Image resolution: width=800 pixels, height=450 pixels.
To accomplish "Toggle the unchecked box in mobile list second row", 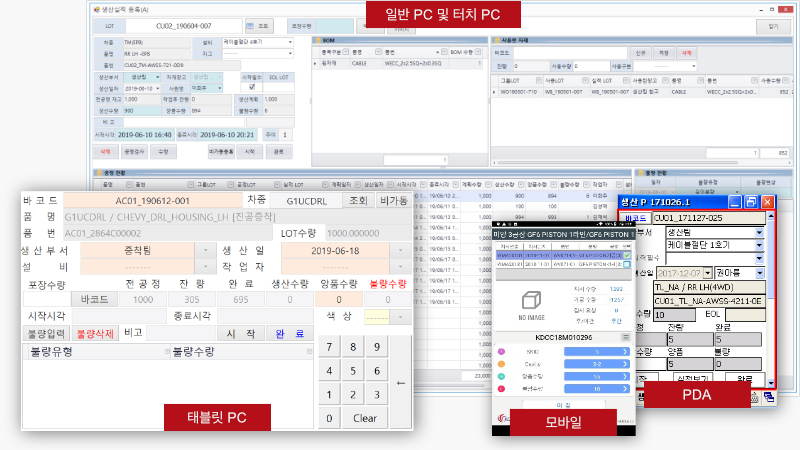I will 627,264.
